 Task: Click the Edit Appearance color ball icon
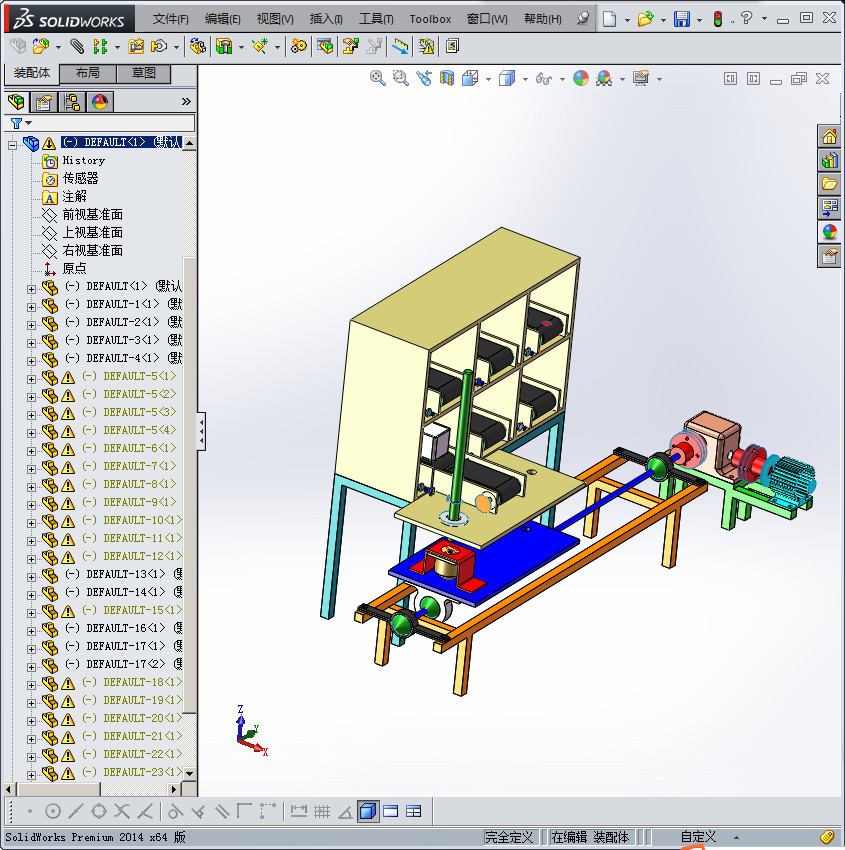(580, 79)
